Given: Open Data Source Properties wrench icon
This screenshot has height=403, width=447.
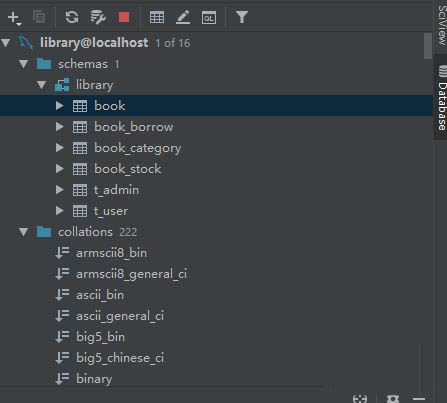Looking at the screenshot, I should coord(98,17).
